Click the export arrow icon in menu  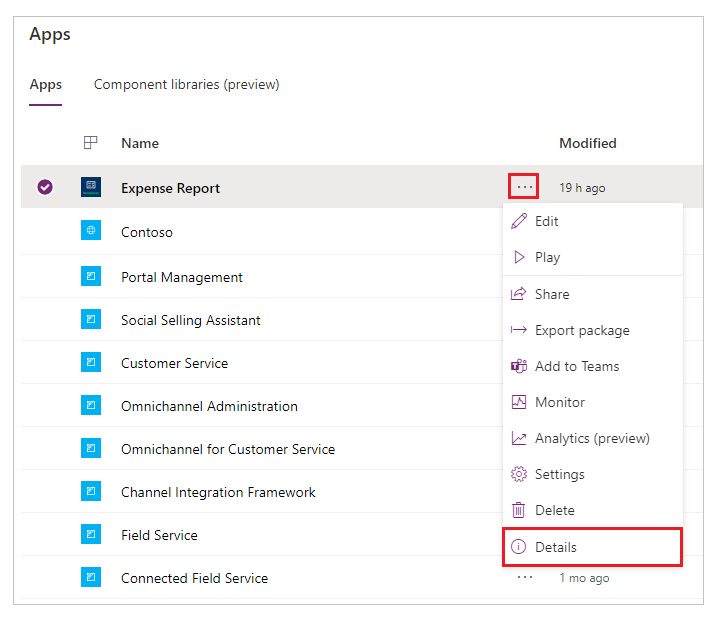(x=519, y=330)
